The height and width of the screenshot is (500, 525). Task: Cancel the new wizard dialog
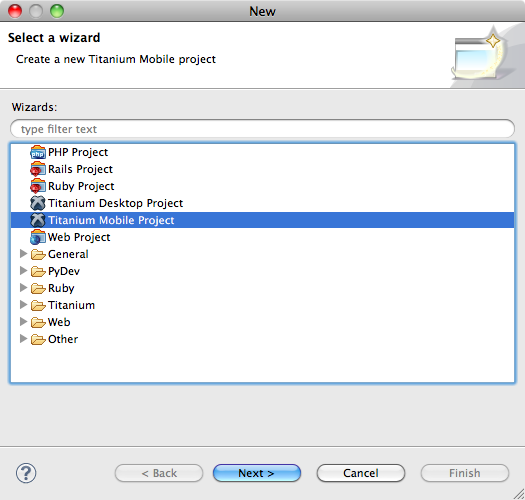pos(361,473)
